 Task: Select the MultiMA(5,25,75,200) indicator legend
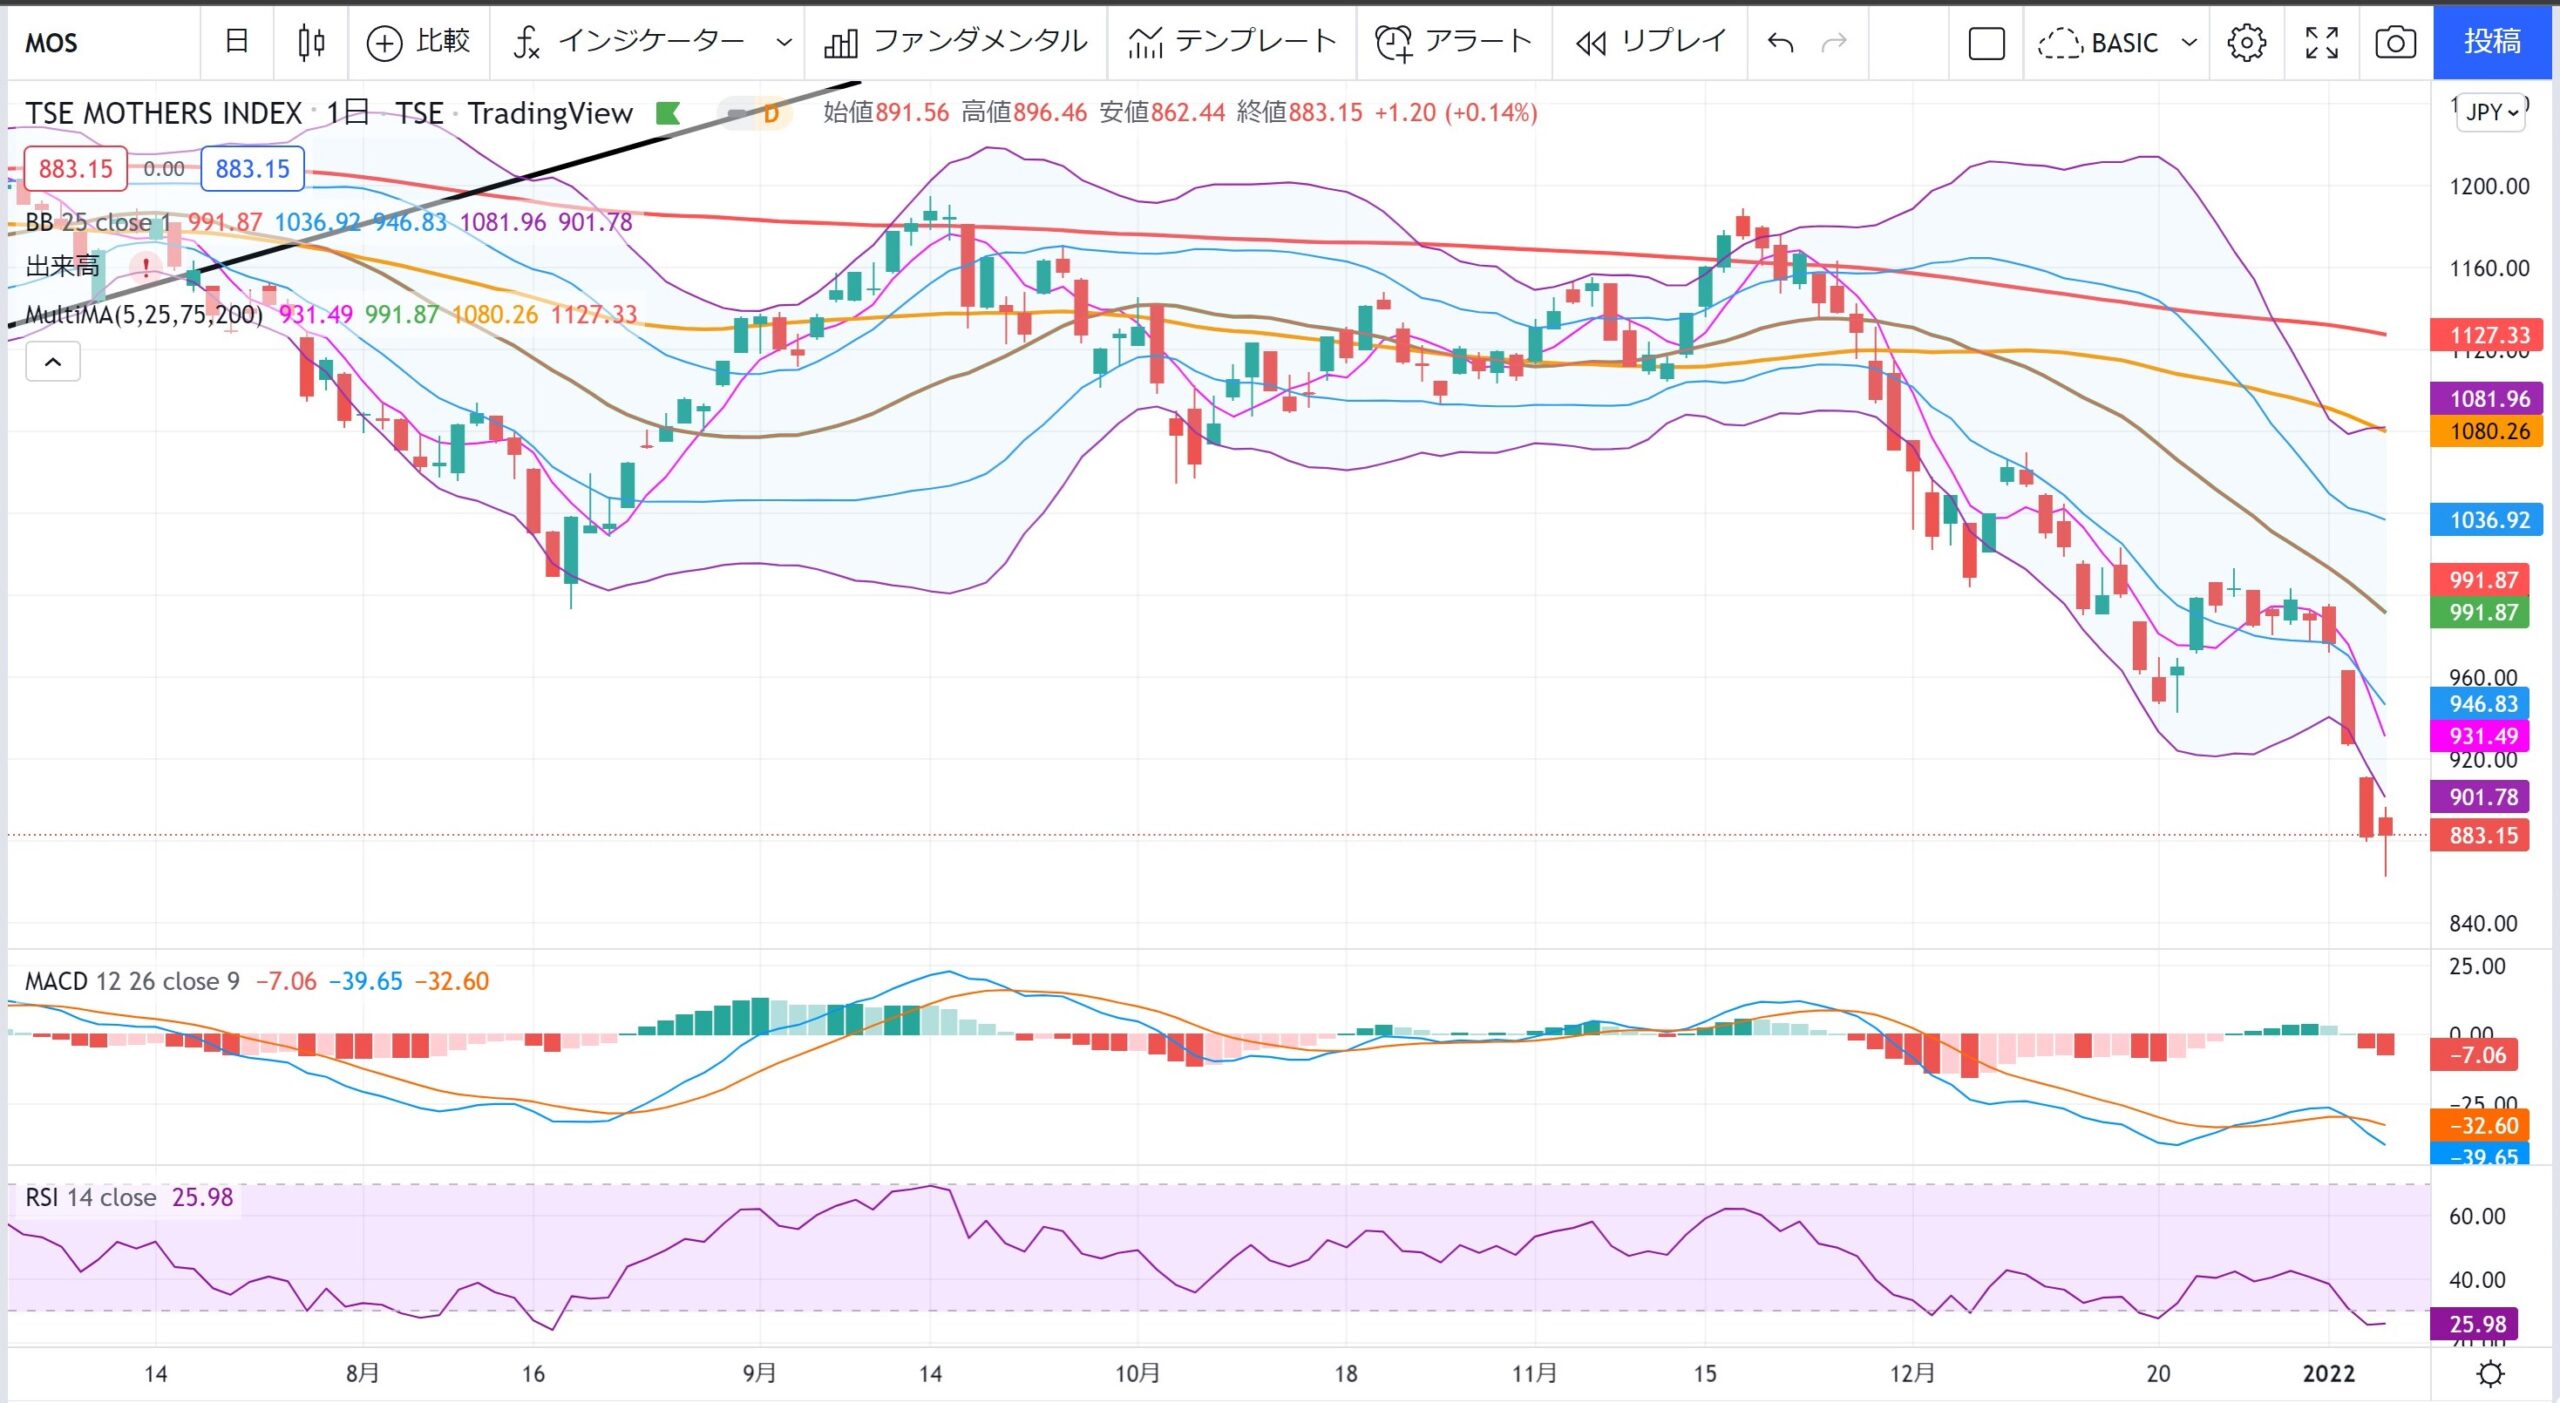point(144,314)
